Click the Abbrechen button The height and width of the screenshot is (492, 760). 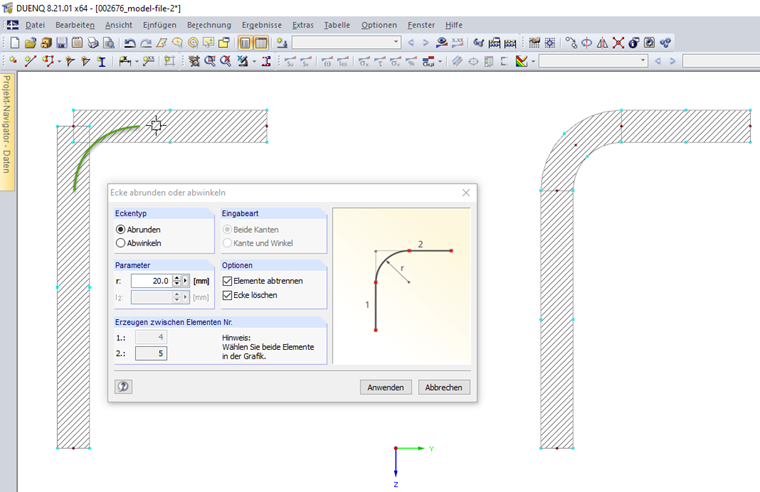[443, 387]
